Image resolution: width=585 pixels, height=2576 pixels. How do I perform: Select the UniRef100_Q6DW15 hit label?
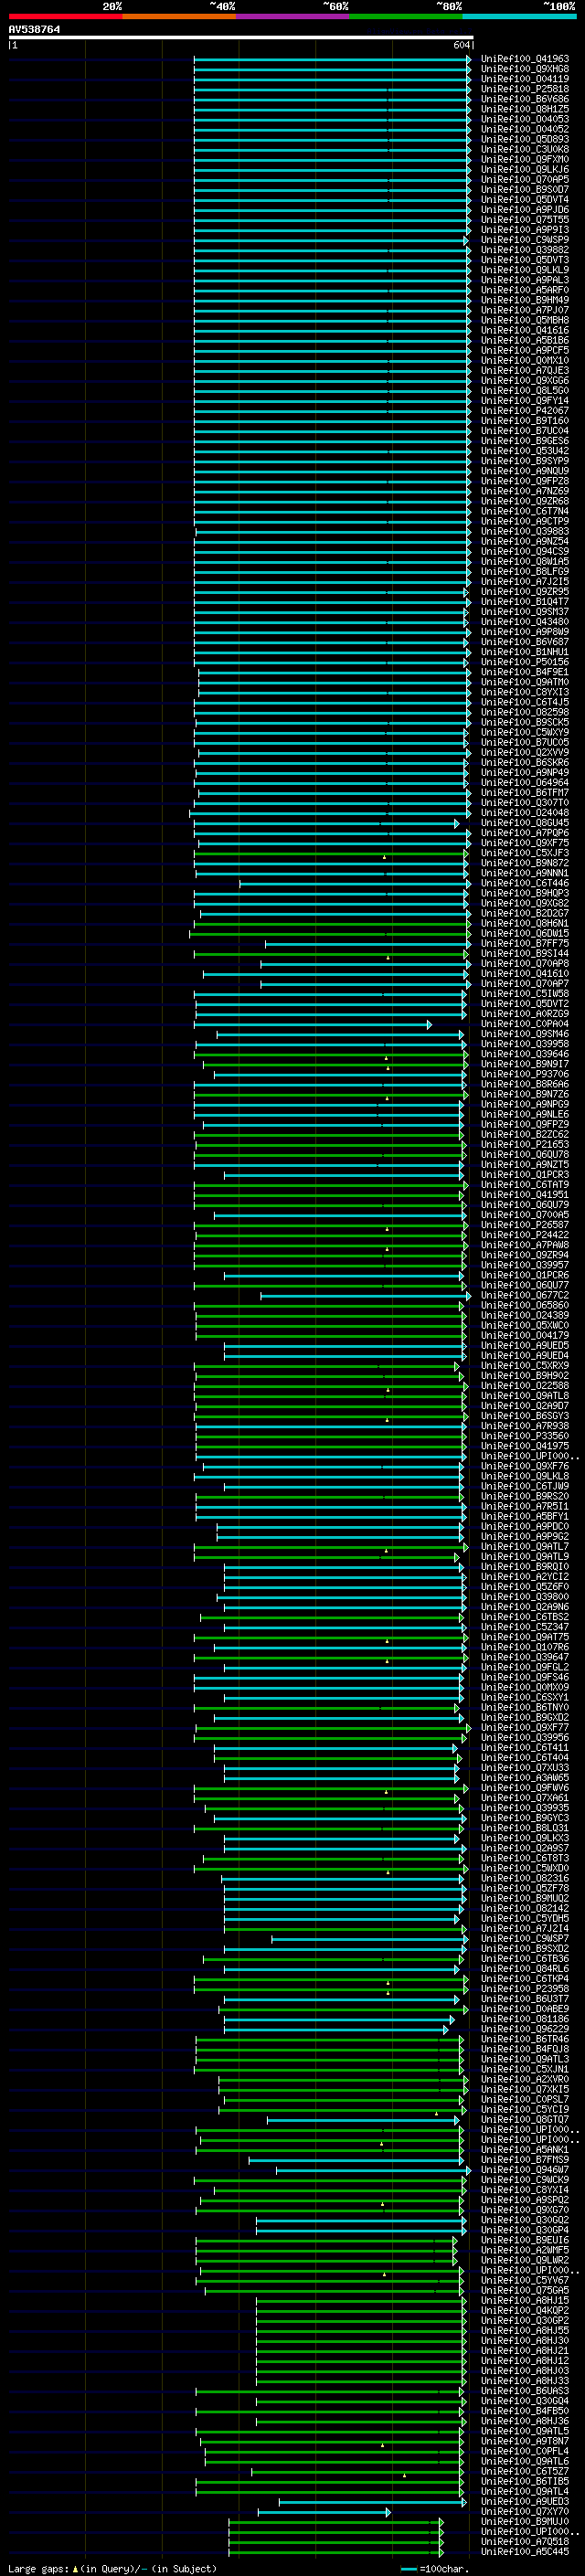tap(525, 934)
